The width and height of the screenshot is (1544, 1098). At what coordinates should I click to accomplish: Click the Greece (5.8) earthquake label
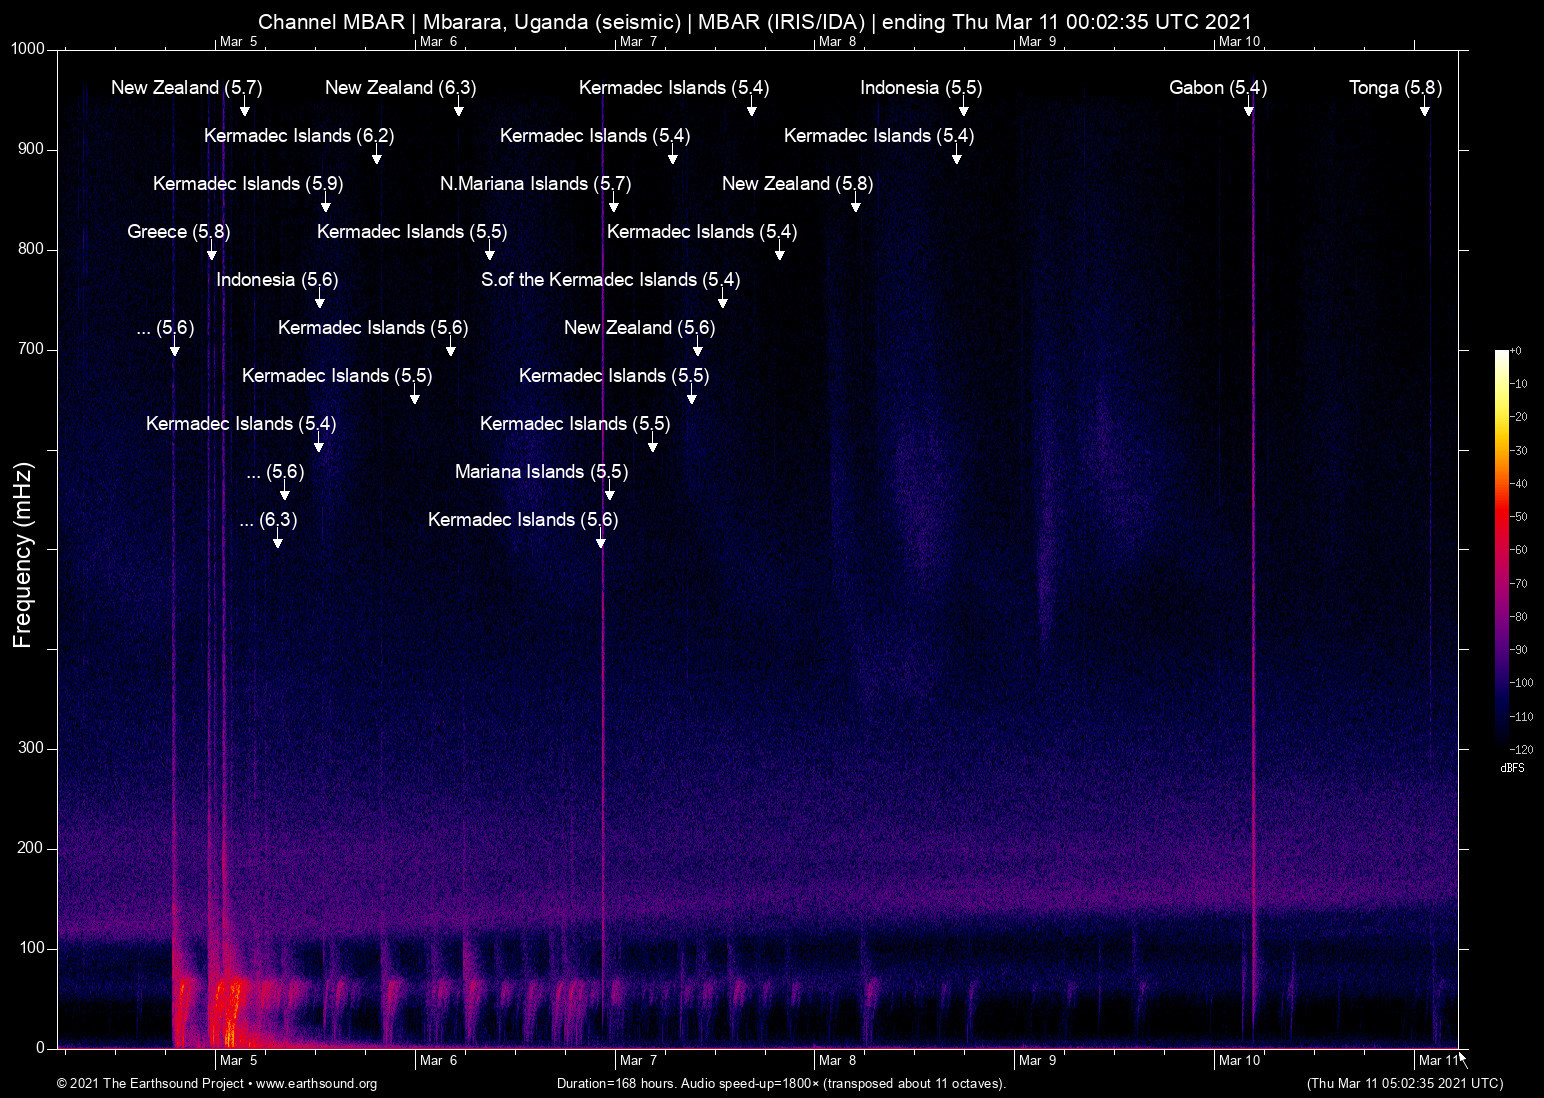pos(178,232)
